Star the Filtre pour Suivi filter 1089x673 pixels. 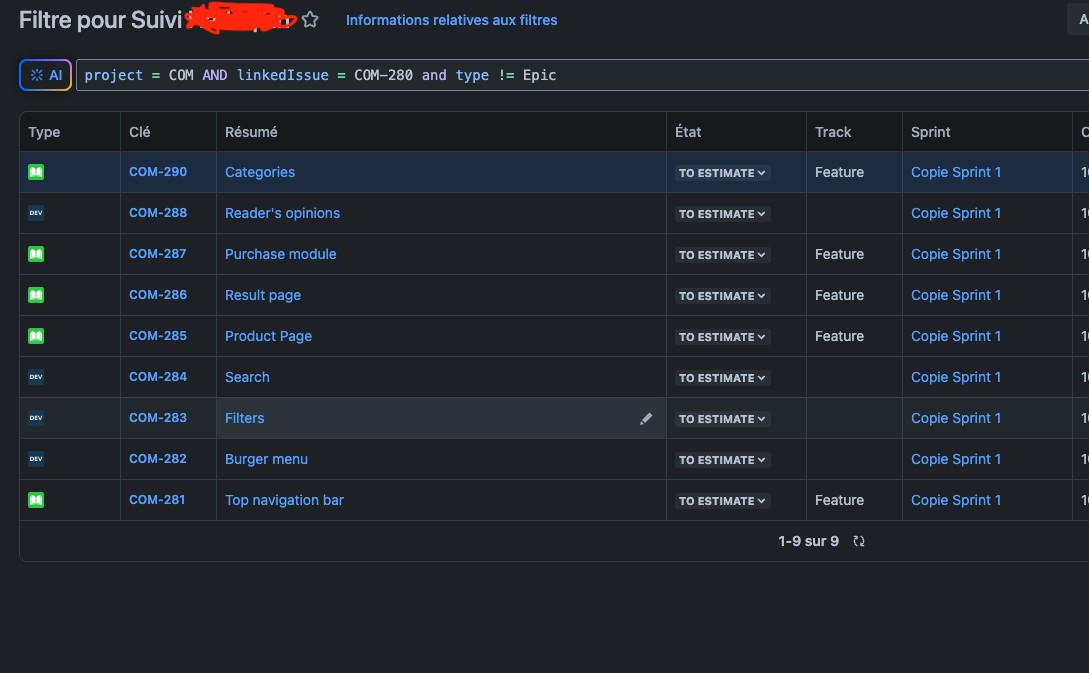[310, 20]
